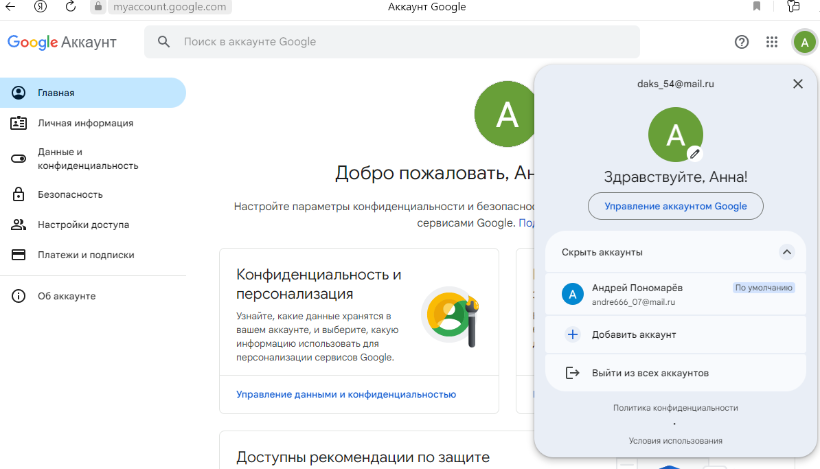Bookmark the page with the bookmark icon
The image size is (820, 469).
pyautogui.click(x=756, y=6)
